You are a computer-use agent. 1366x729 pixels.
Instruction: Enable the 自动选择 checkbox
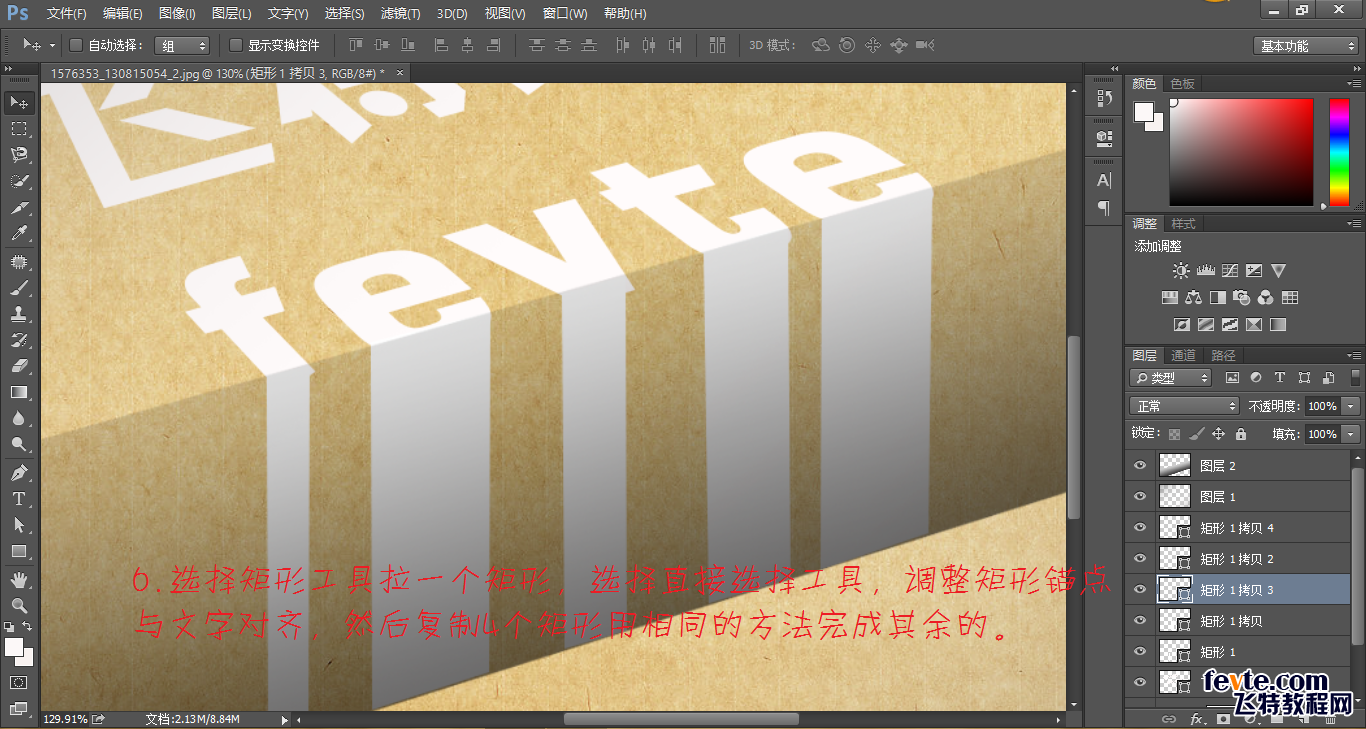pyautogui.click(x=76, y=45)
